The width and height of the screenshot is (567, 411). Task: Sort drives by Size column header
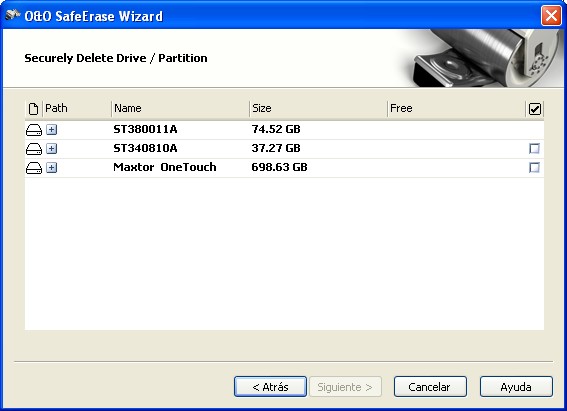pos(318,108)
